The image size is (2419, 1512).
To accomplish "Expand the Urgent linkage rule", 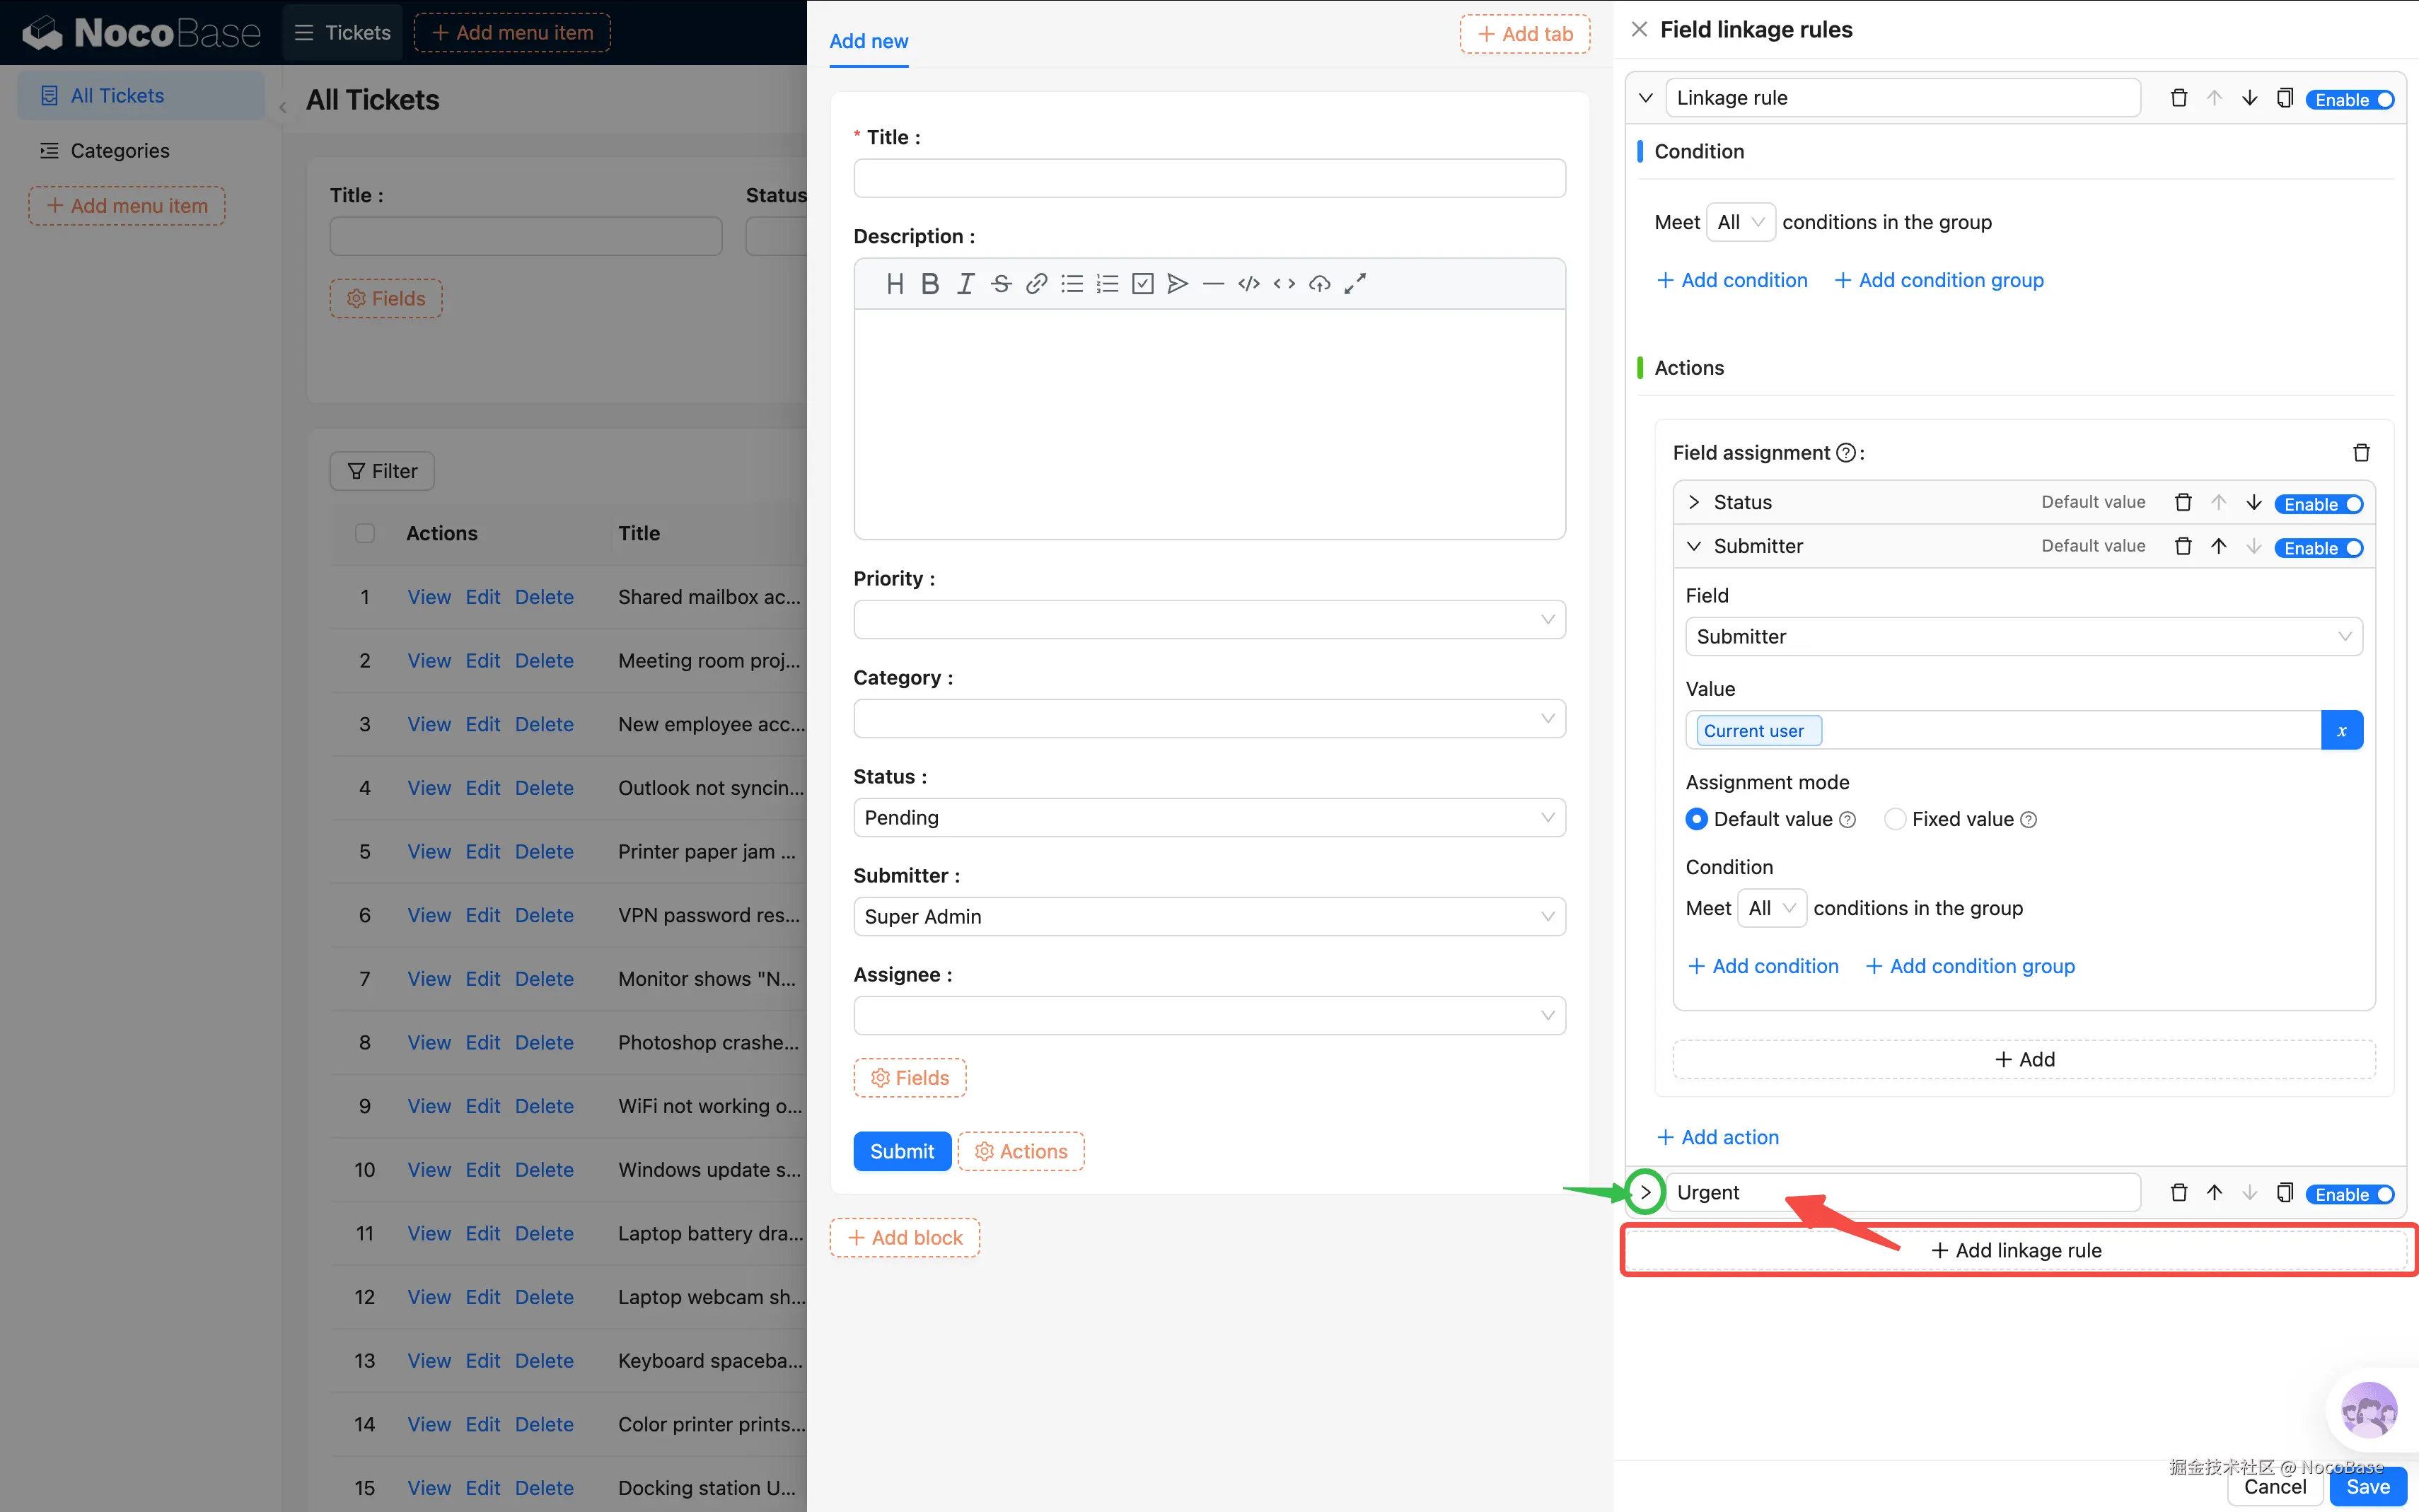I will [x=1645, y=1192].
